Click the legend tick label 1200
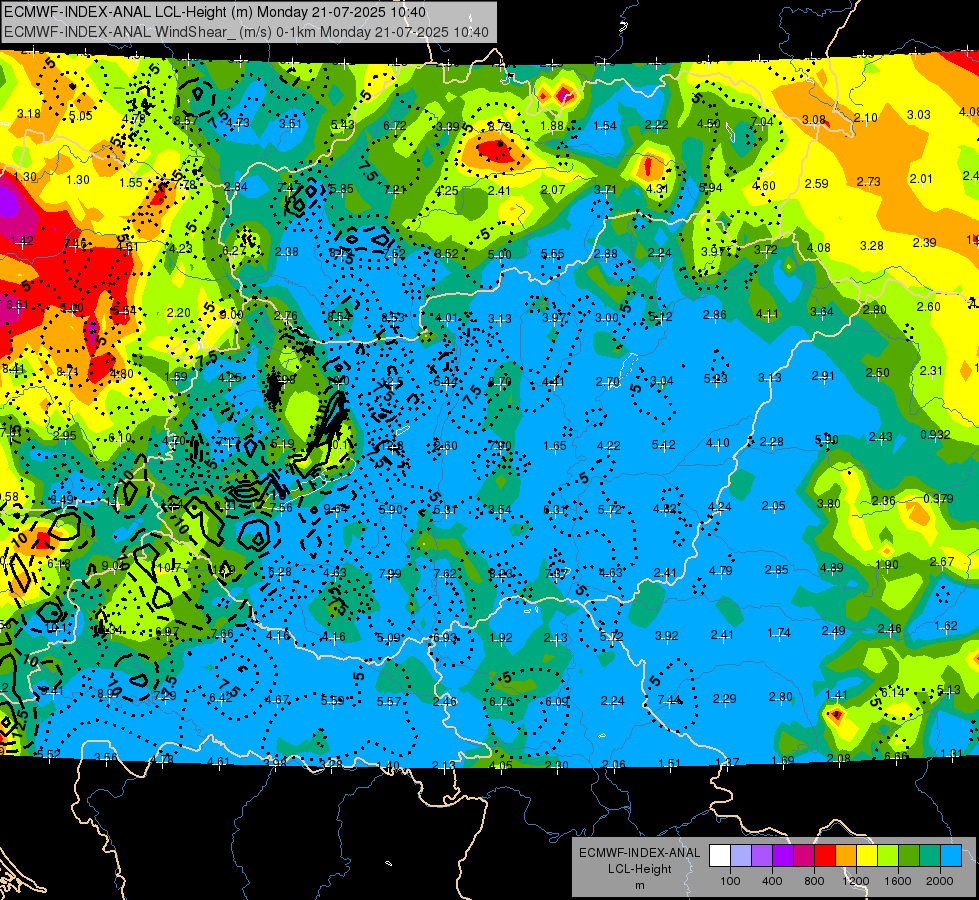Screen dimensions: 979x900 [856, 881]
